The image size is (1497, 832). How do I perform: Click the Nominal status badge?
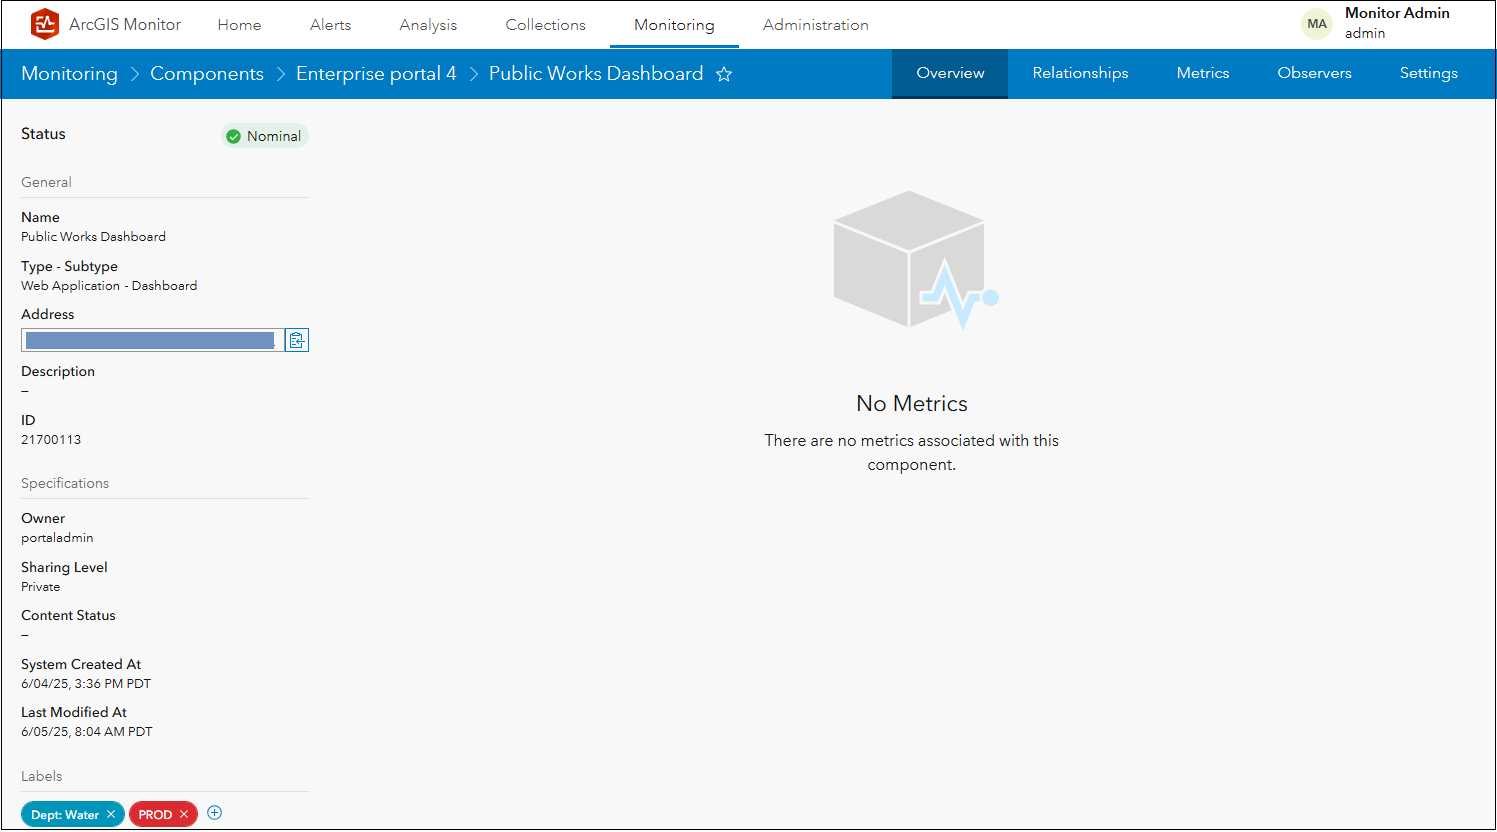(x=265, y=136)
